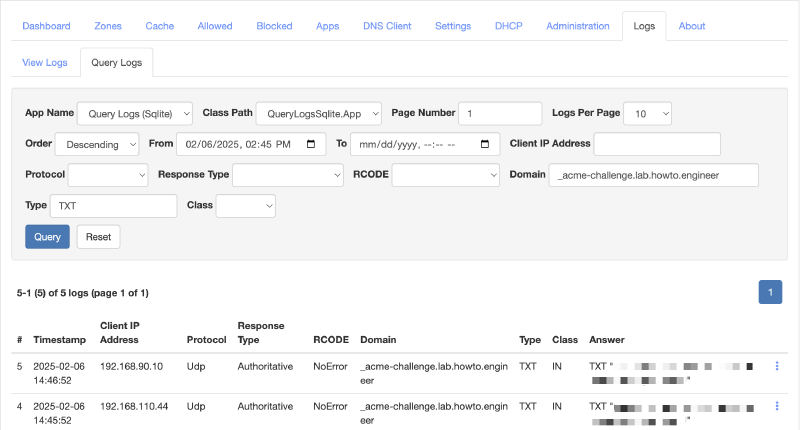
Task: Select pagination page 1 button
Action: coord(770,292)
